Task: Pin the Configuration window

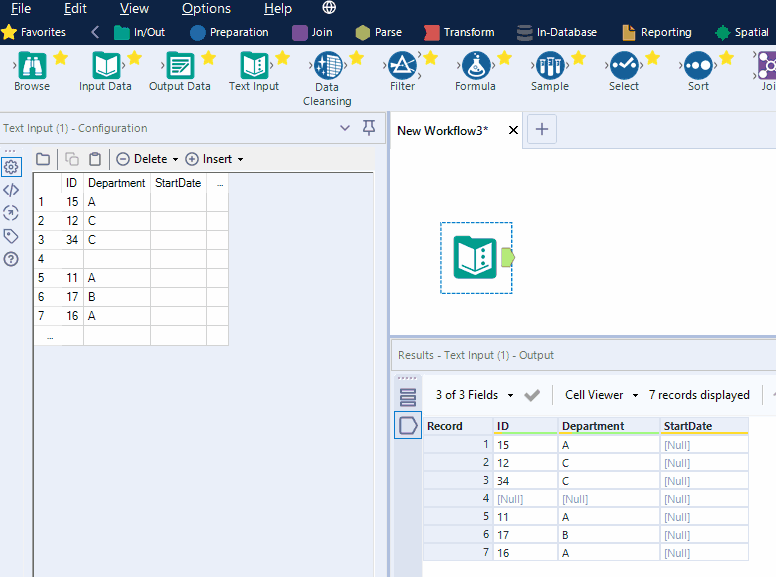Action: coord(369,128)
